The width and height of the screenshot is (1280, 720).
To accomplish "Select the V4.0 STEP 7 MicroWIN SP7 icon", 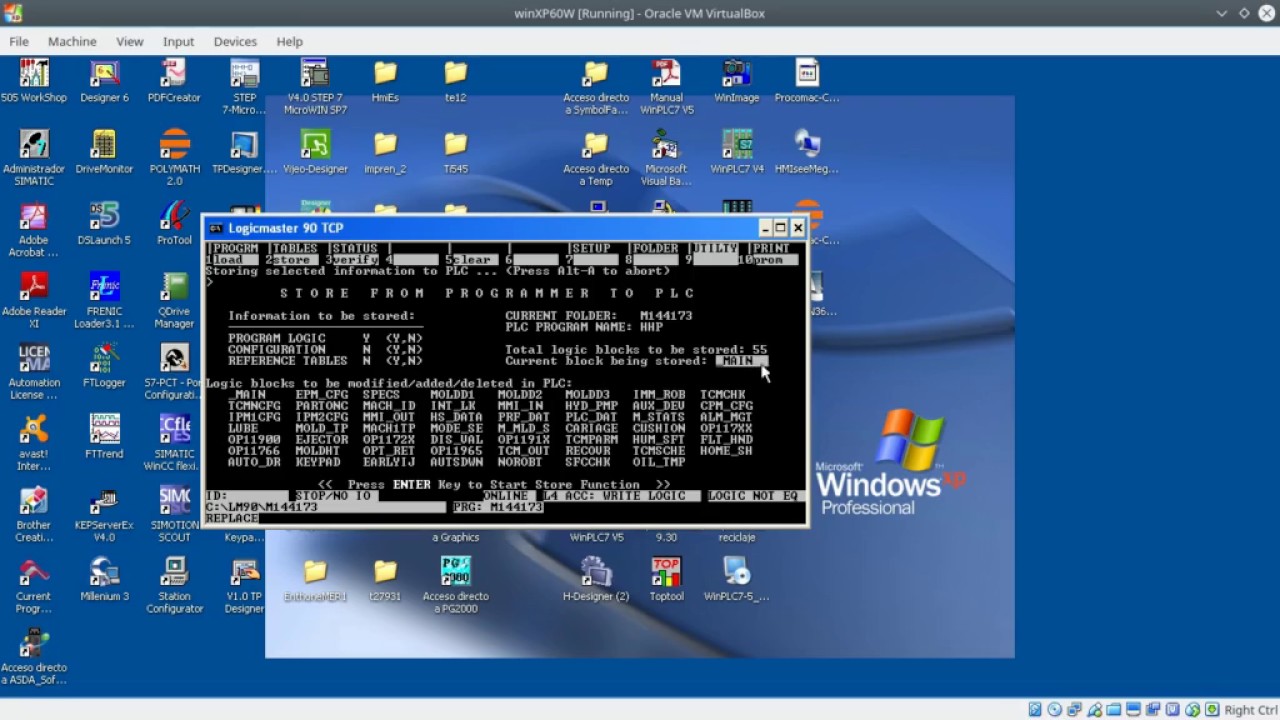I will click(x=315, y=87).
